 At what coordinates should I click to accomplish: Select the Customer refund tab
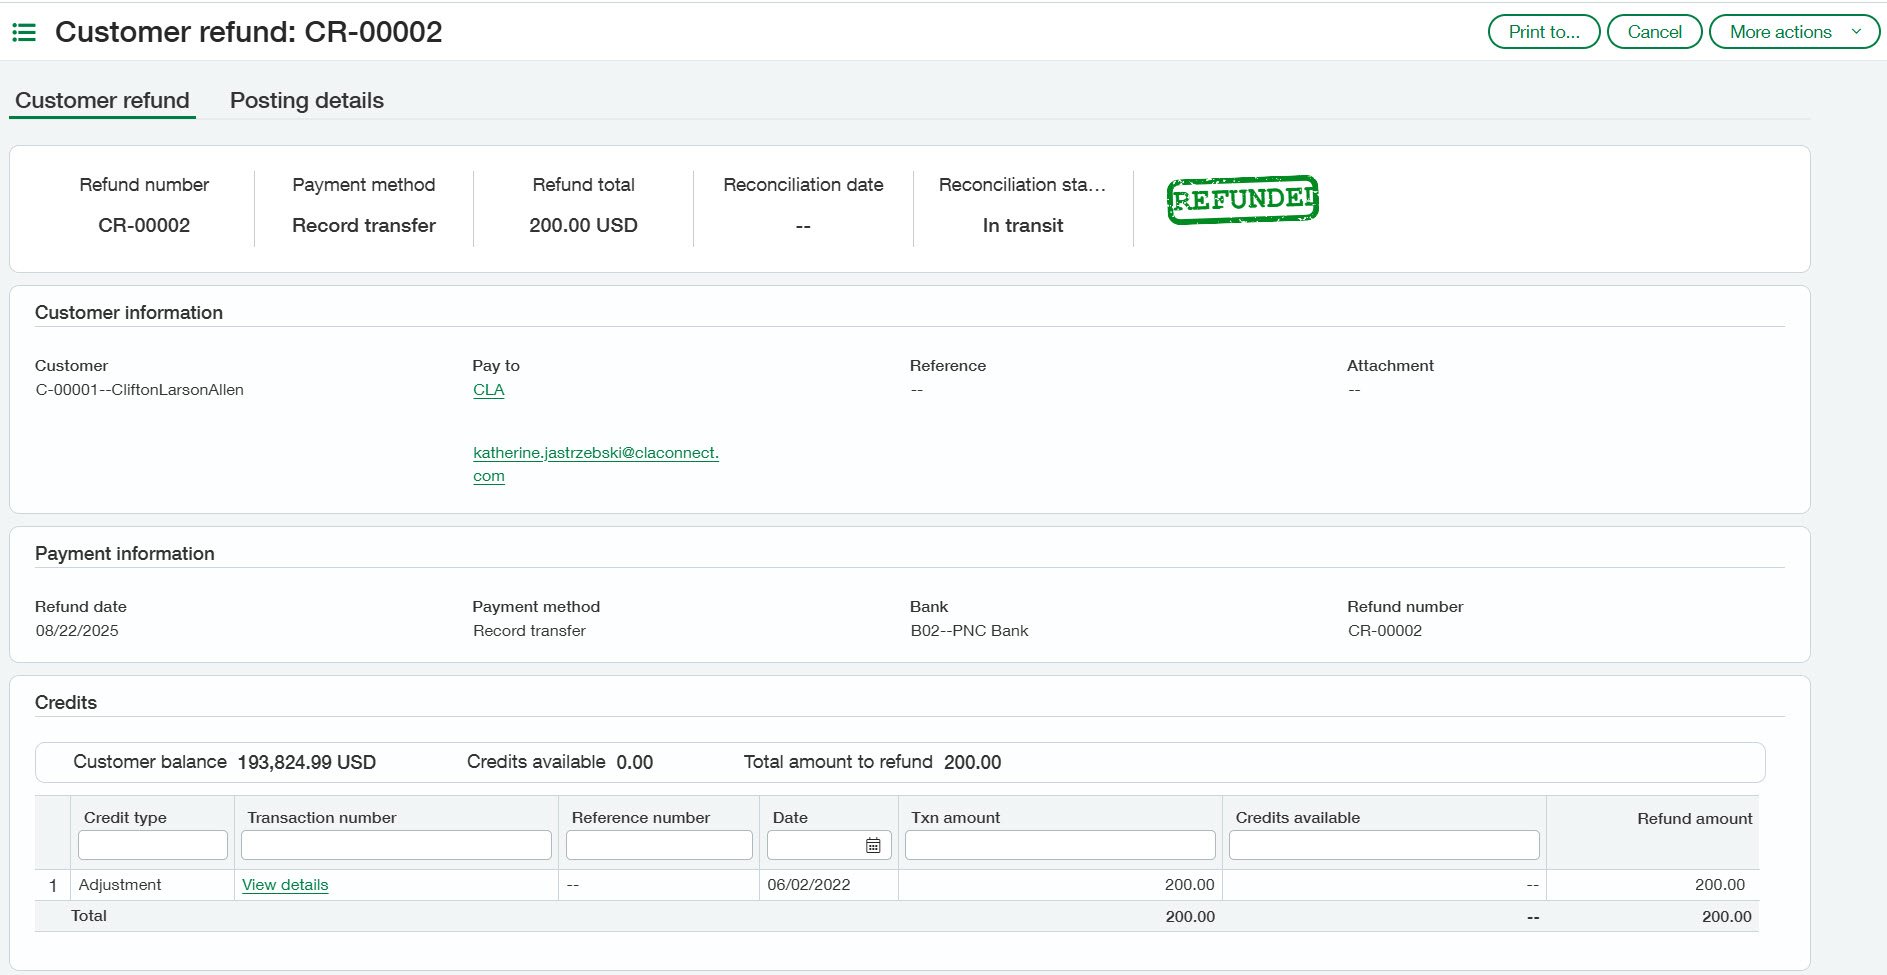pyautogui.click(x=102, y=100)
